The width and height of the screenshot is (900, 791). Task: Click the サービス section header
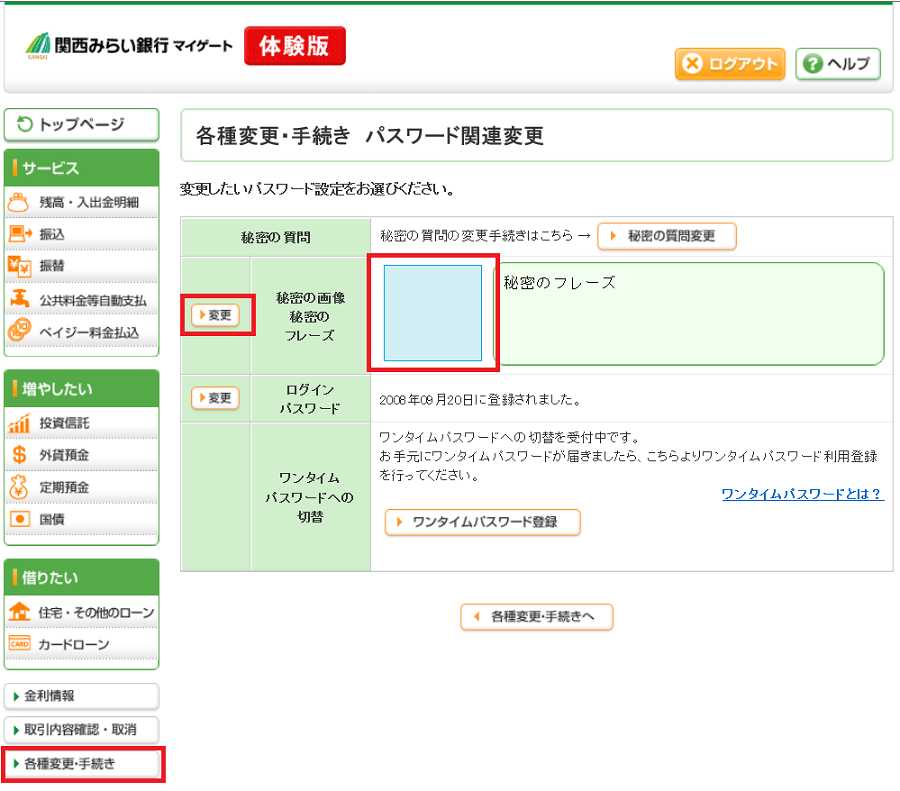pyautogui.click(x=82, y=168)
